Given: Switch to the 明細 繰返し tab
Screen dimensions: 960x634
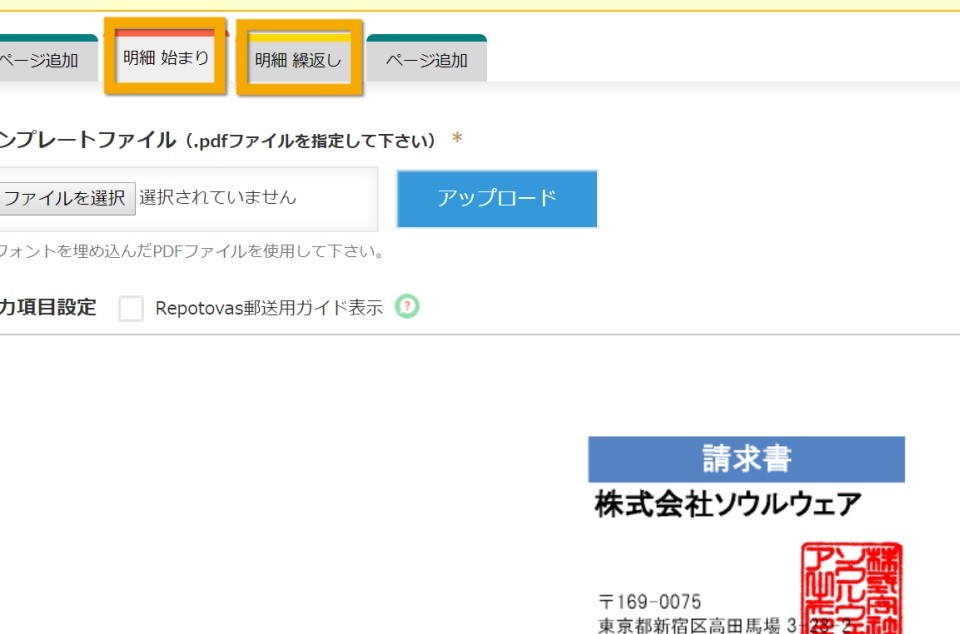Looking at the screenshot, I should tap(298, 59).
